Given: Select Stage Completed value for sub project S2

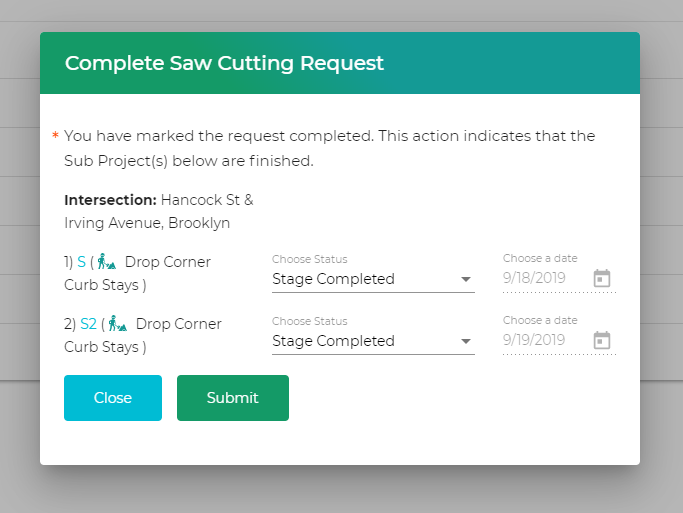Looking at the screenshot, I should pos(334,341).
